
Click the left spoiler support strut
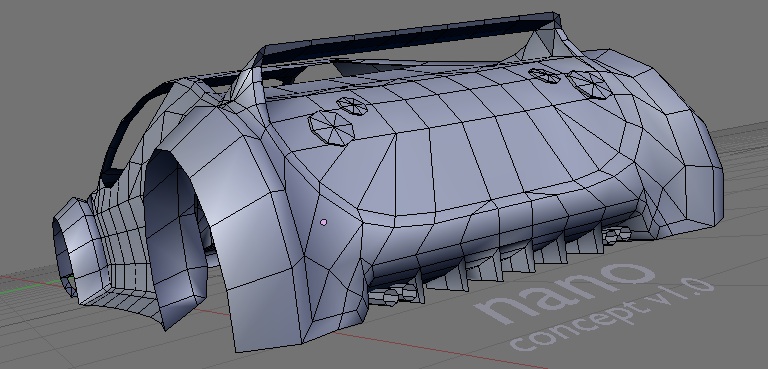pyautogui.click(x=251, y=81)
